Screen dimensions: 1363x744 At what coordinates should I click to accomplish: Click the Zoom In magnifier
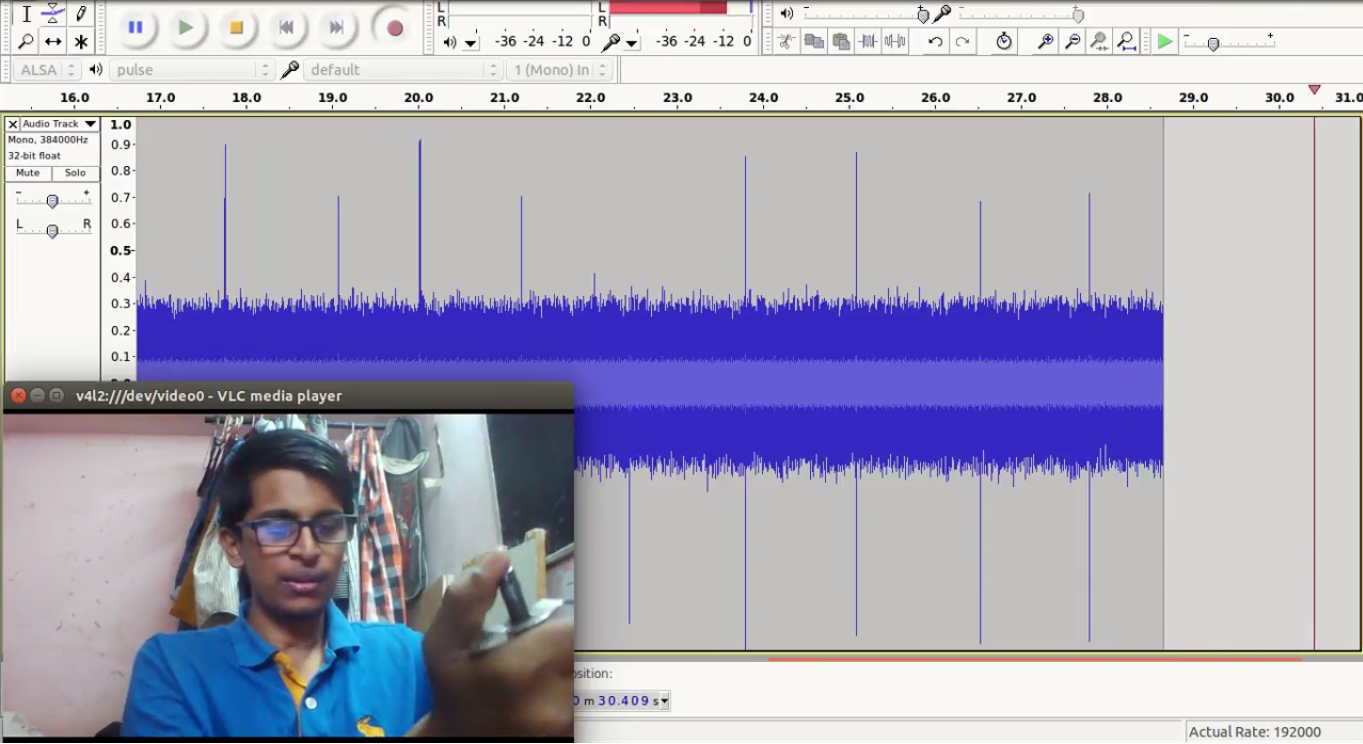pos(1045,41)
